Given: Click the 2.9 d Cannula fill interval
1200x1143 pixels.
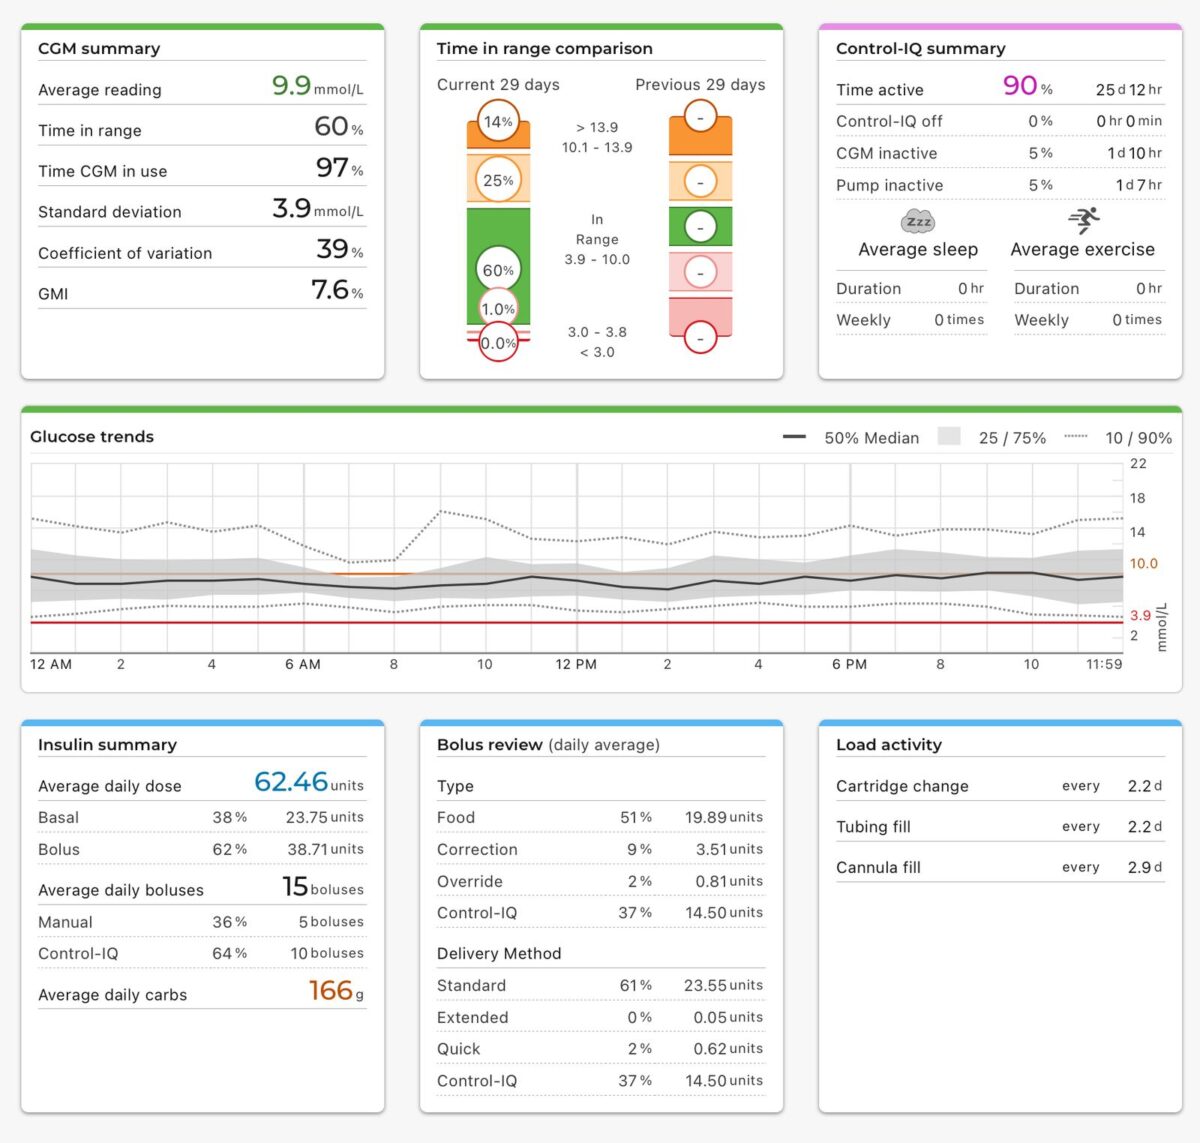Looking at the screenshot, I should [1145, 867].
